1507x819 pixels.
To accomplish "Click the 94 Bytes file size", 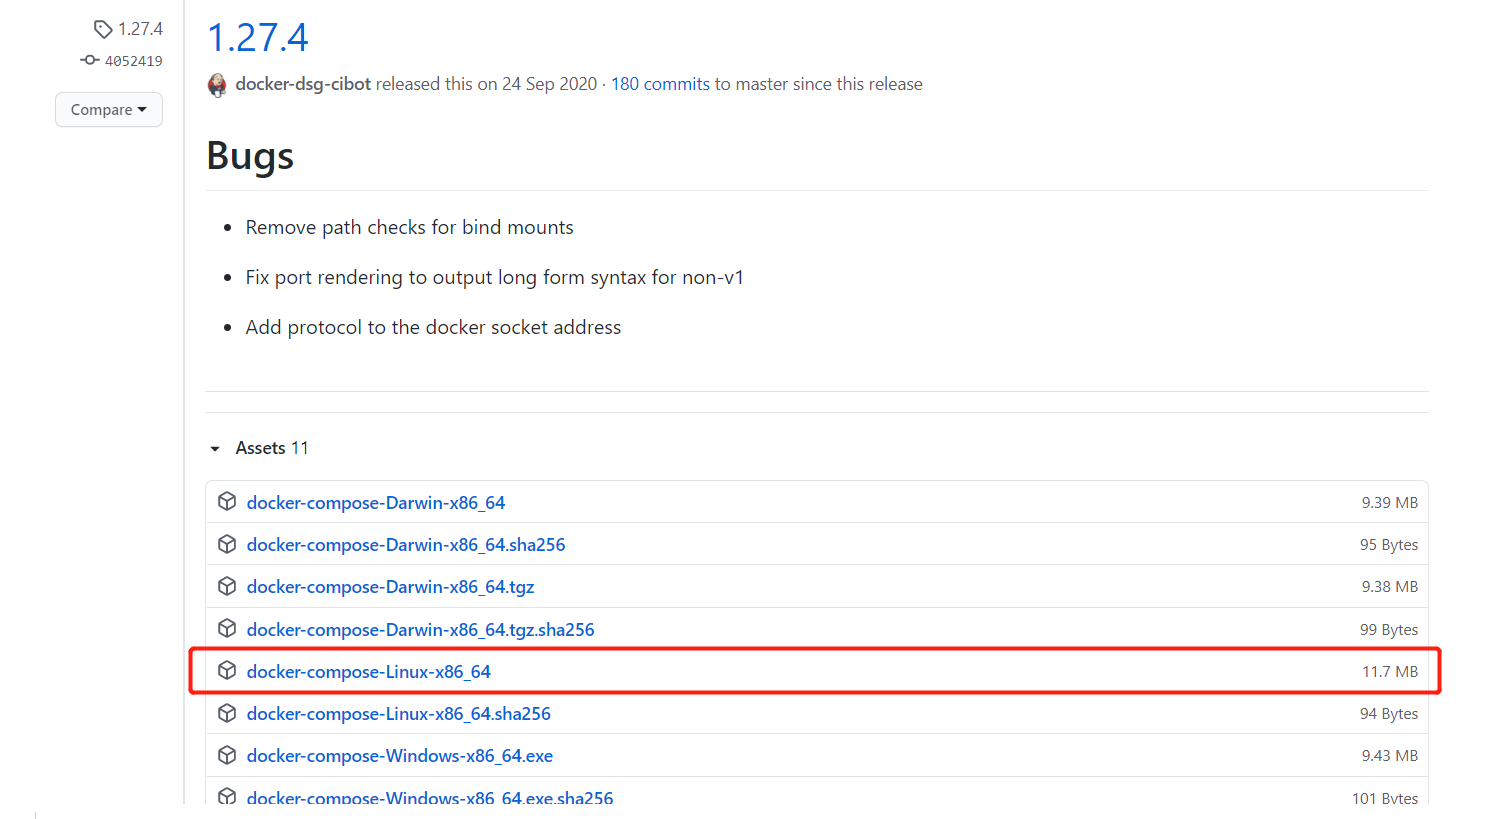I will click(x=1389, y=714).
